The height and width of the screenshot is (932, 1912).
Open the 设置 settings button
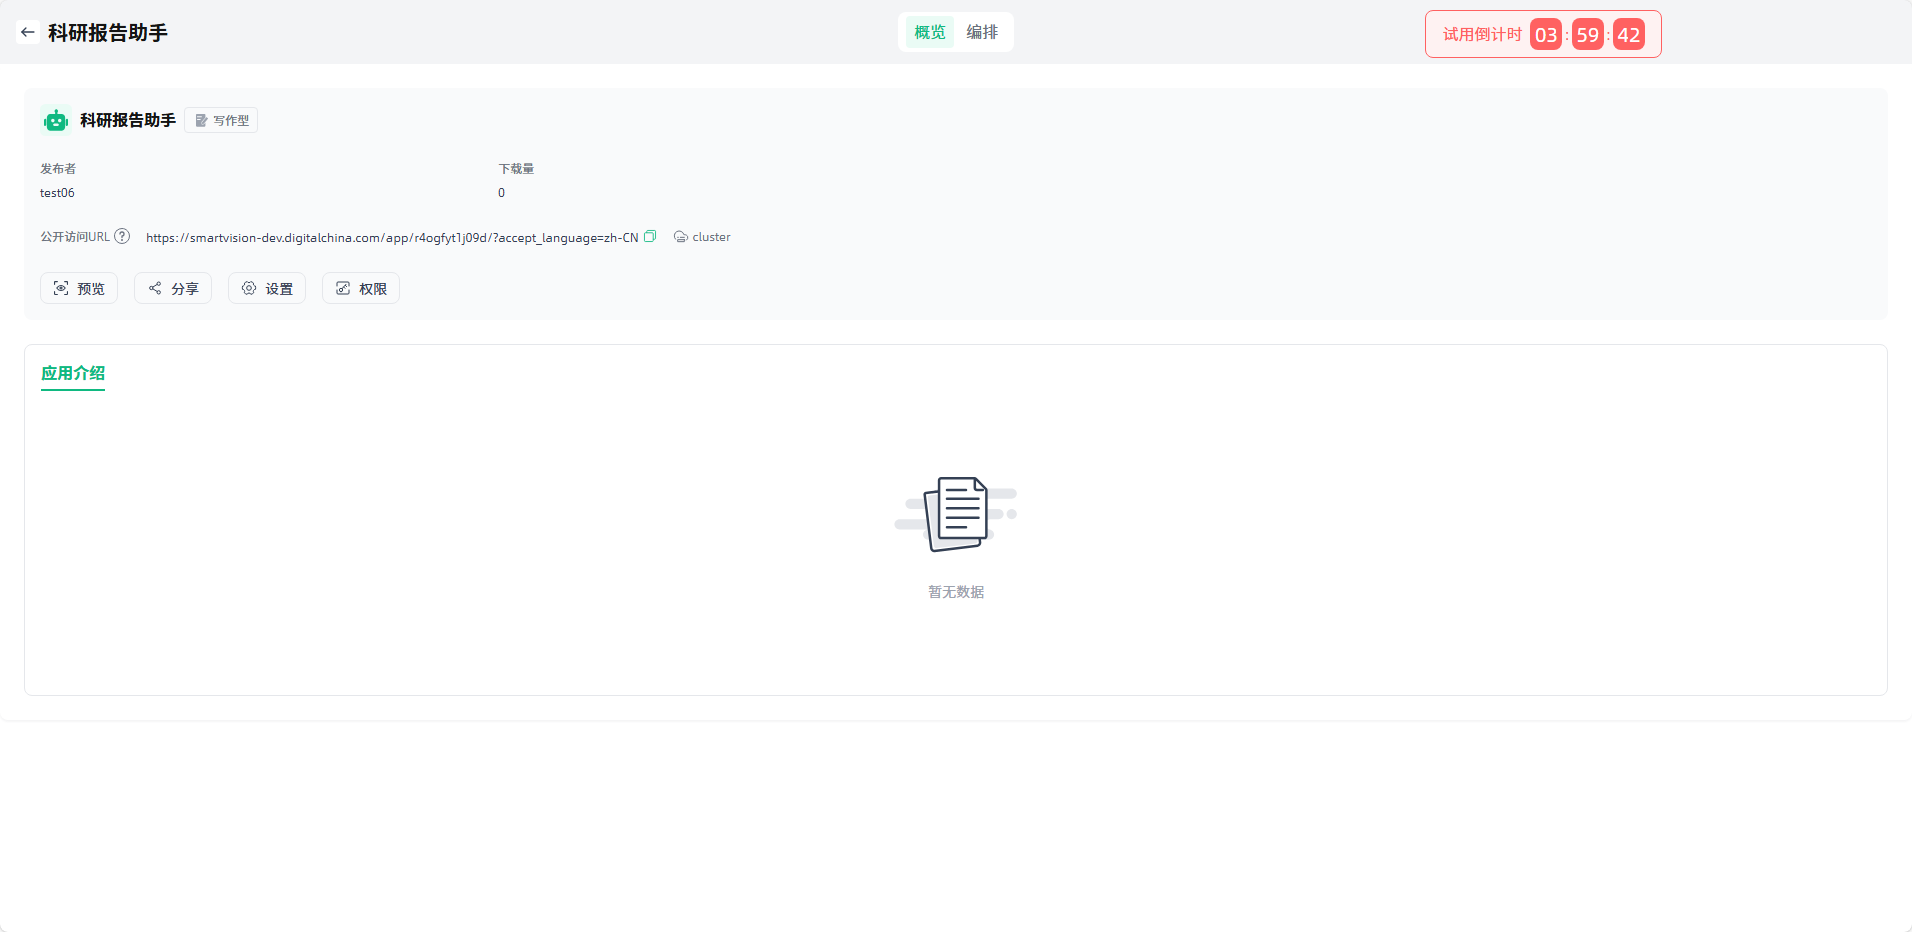[x=267, y=289]
